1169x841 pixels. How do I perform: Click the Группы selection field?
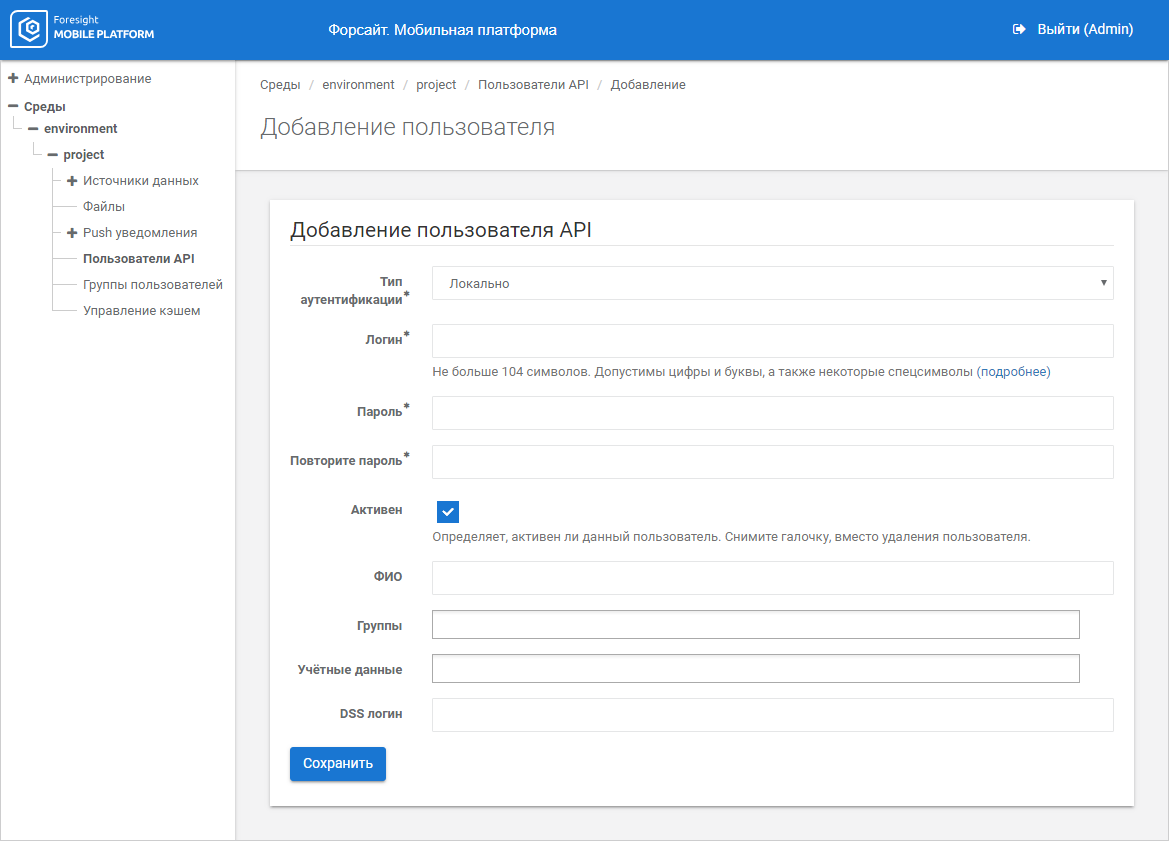coord(755,625)
